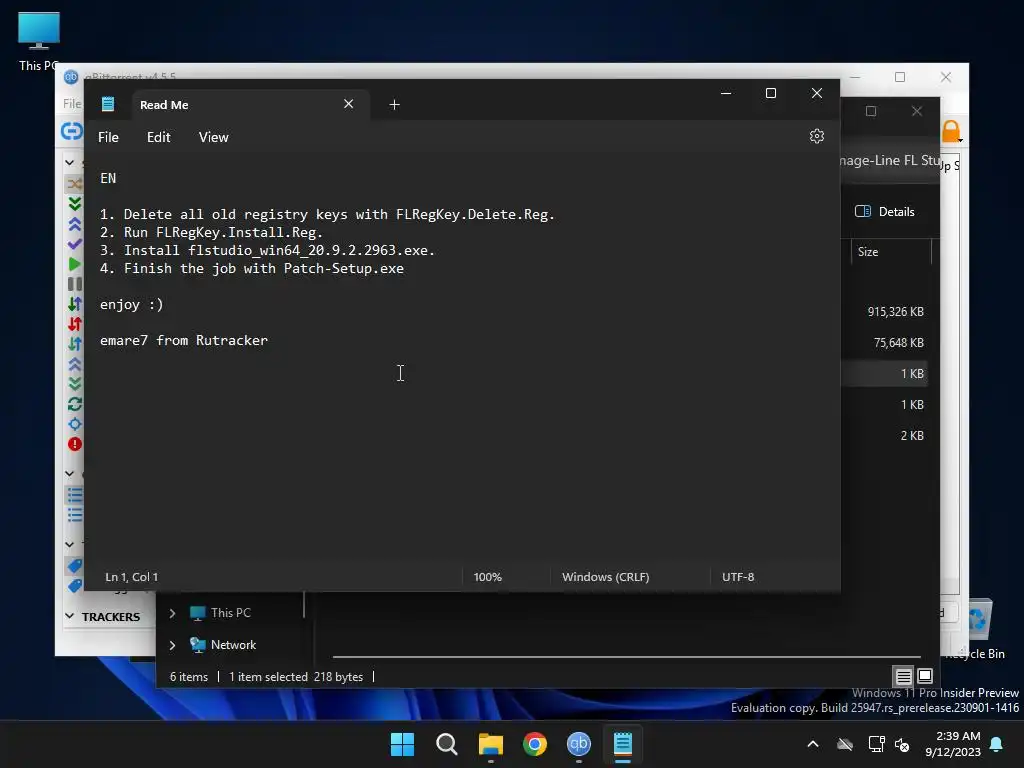Open This PC desktop icon
The width and height of the screenshot is (1024, 768).
[x=39, y=41]
